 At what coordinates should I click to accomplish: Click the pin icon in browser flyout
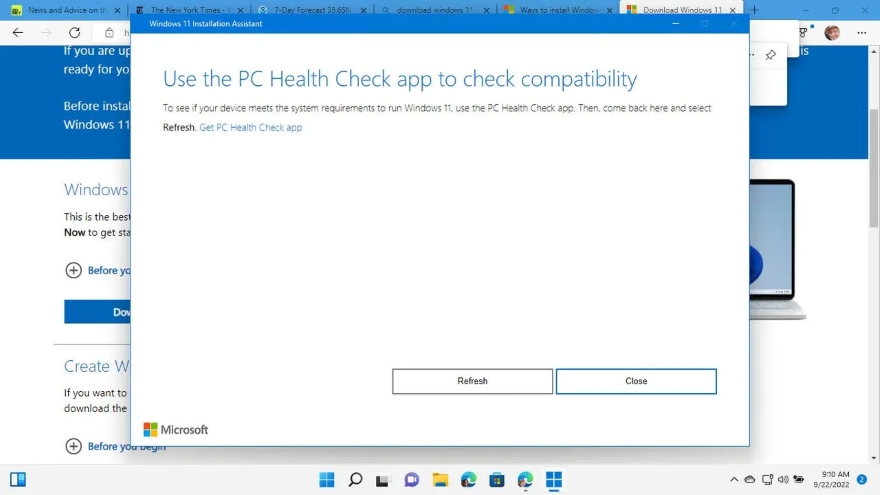771,54
